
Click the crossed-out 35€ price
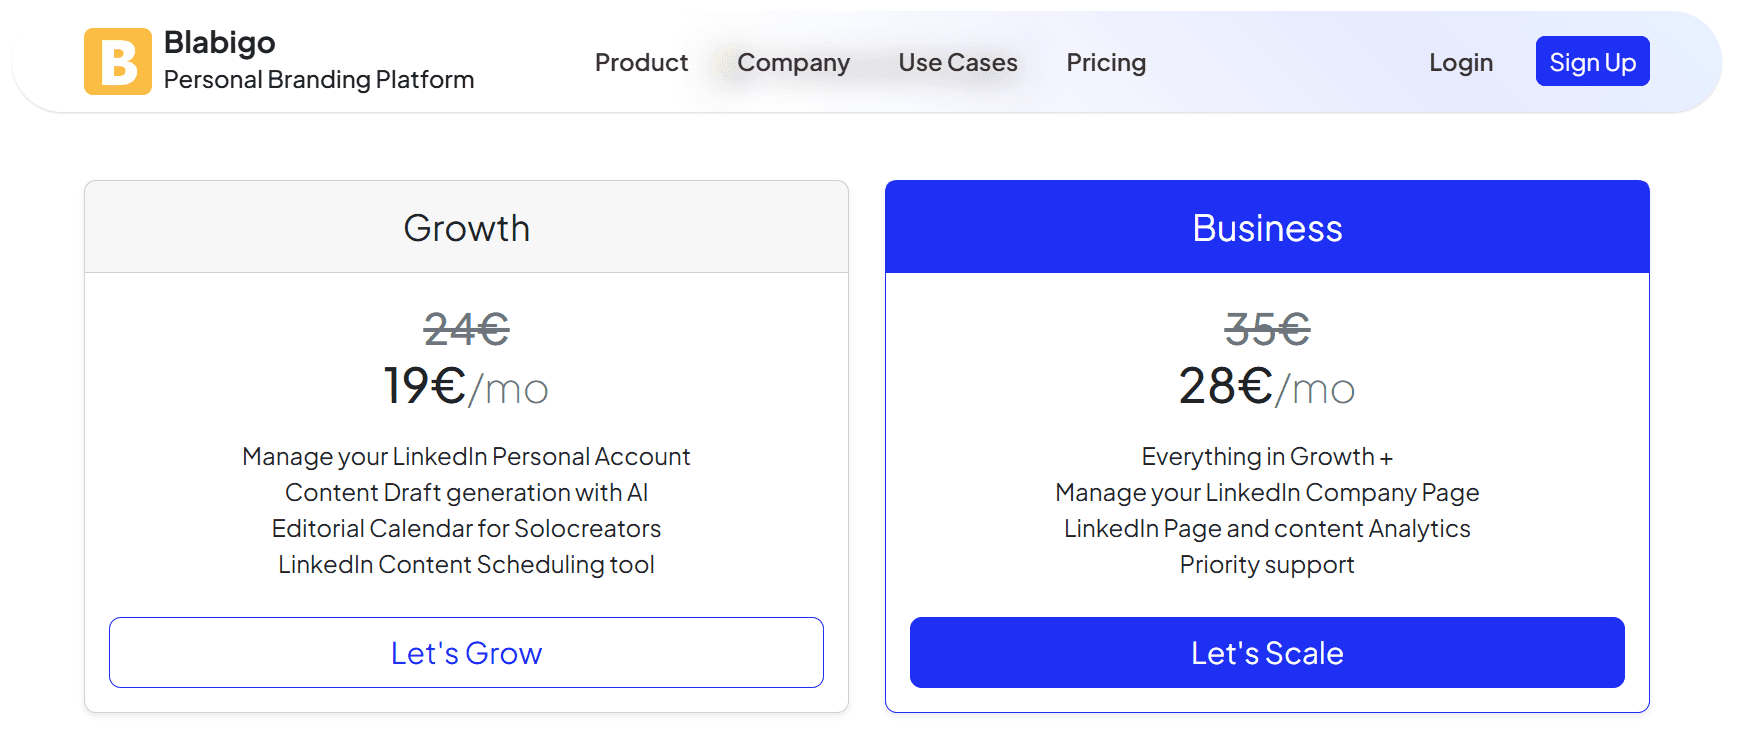(1266, 329)
